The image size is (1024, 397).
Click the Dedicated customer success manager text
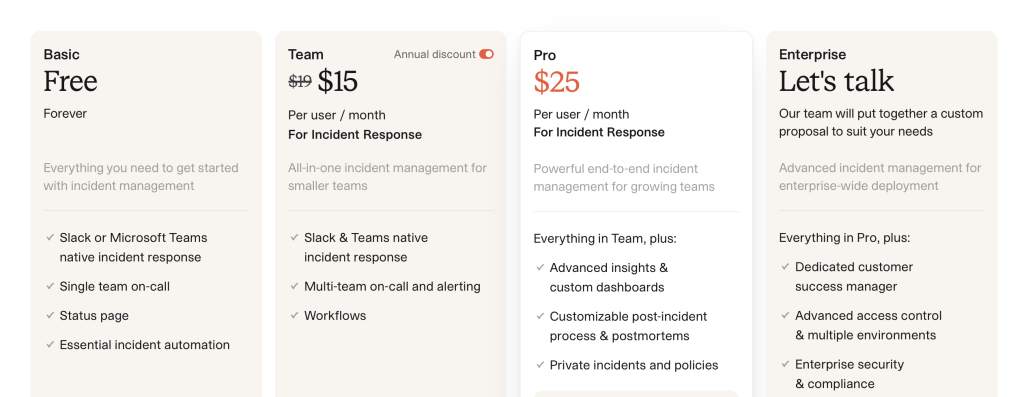[x=854, y=277]
